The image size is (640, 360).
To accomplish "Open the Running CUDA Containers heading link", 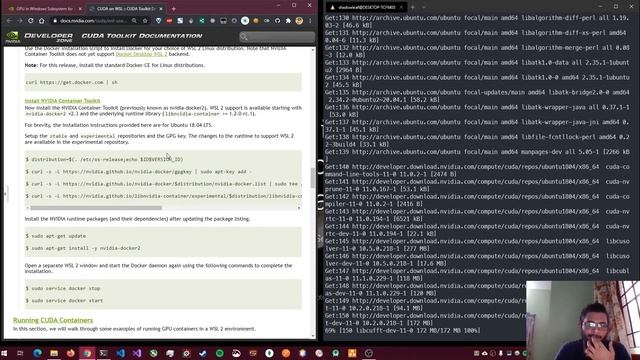I will coord(53,320).
